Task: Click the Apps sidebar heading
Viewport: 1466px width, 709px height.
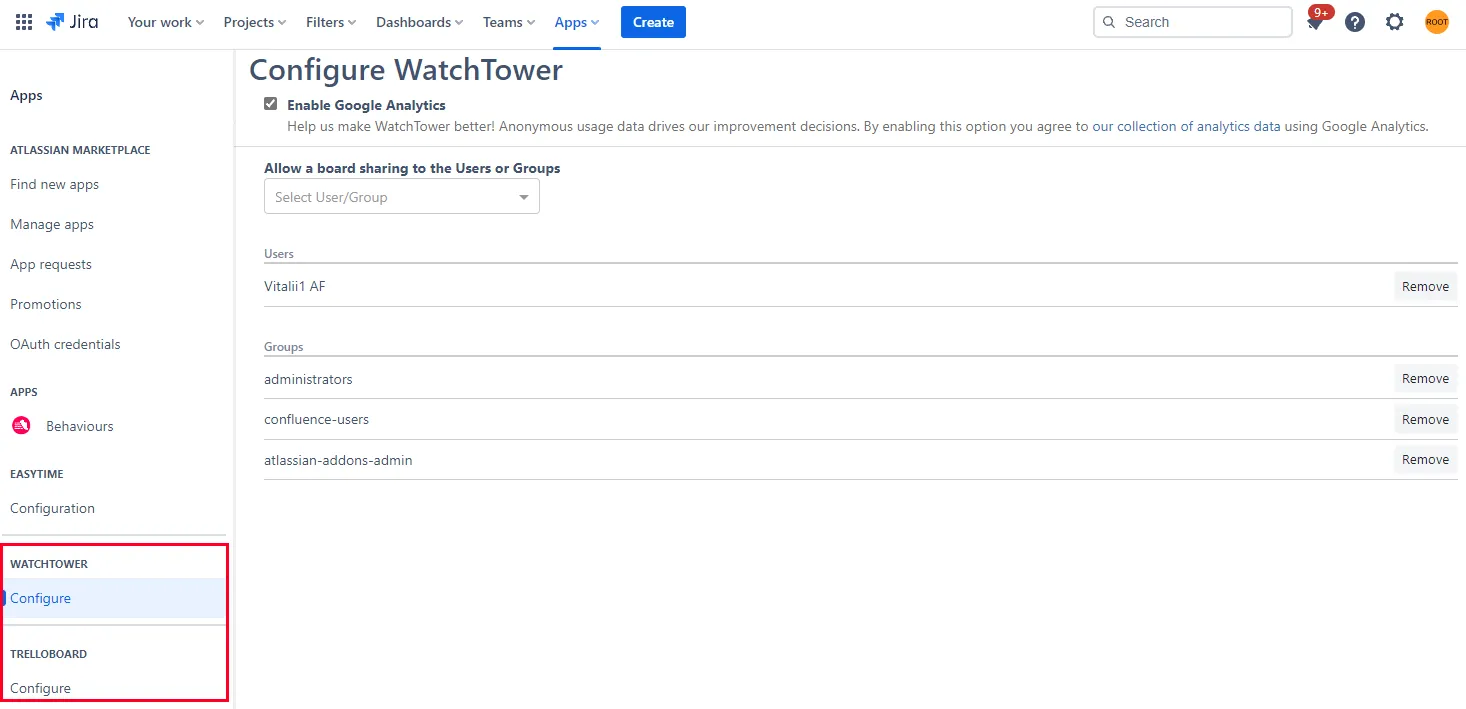Action: coord(26,95)
